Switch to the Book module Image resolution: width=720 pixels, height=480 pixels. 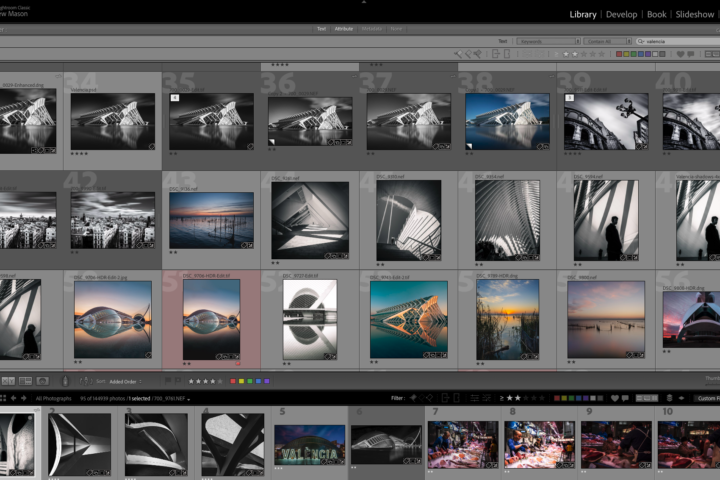657,14
